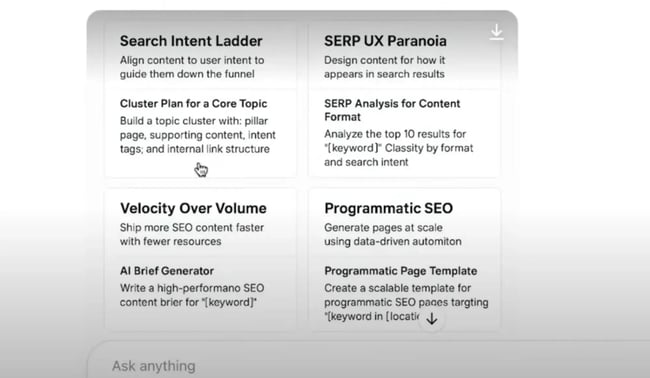The image size is (650, 378).
Task: Click the Programmatic SEO heading
Action: point(388,208)
